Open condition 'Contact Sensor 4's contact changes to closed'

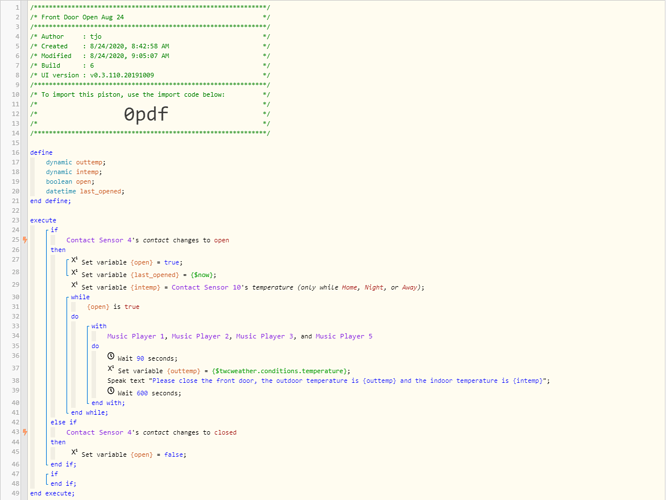[151, 432]
